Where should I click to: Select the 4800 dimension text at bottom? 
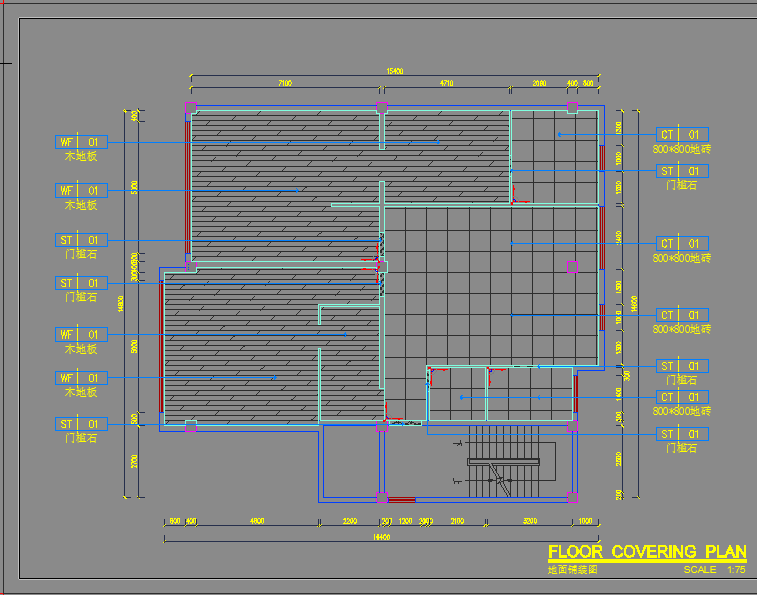[x=257, y=521]
